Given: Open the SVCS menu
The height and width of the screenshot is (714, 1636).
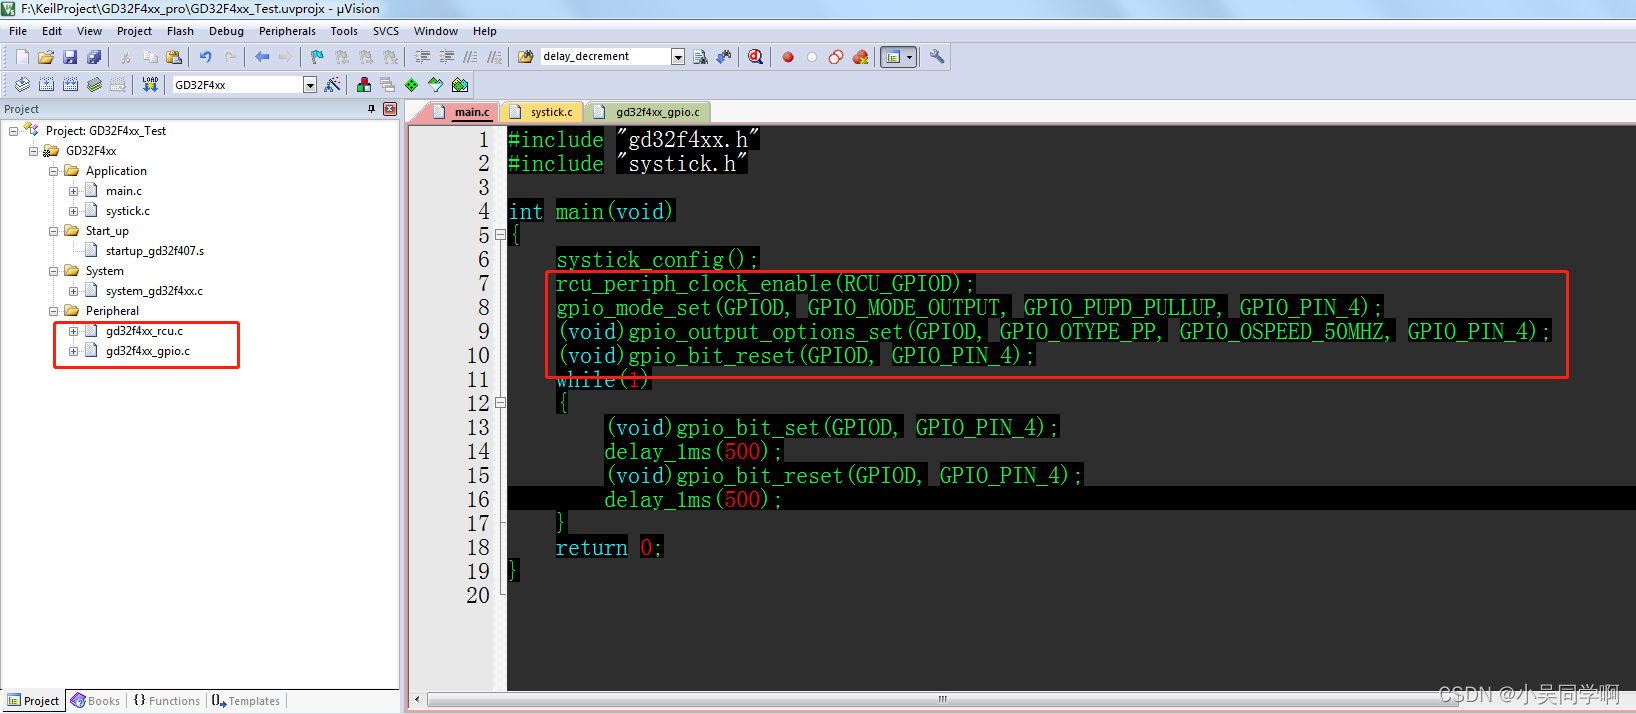Looking at the screenshot, I should 386,31.
